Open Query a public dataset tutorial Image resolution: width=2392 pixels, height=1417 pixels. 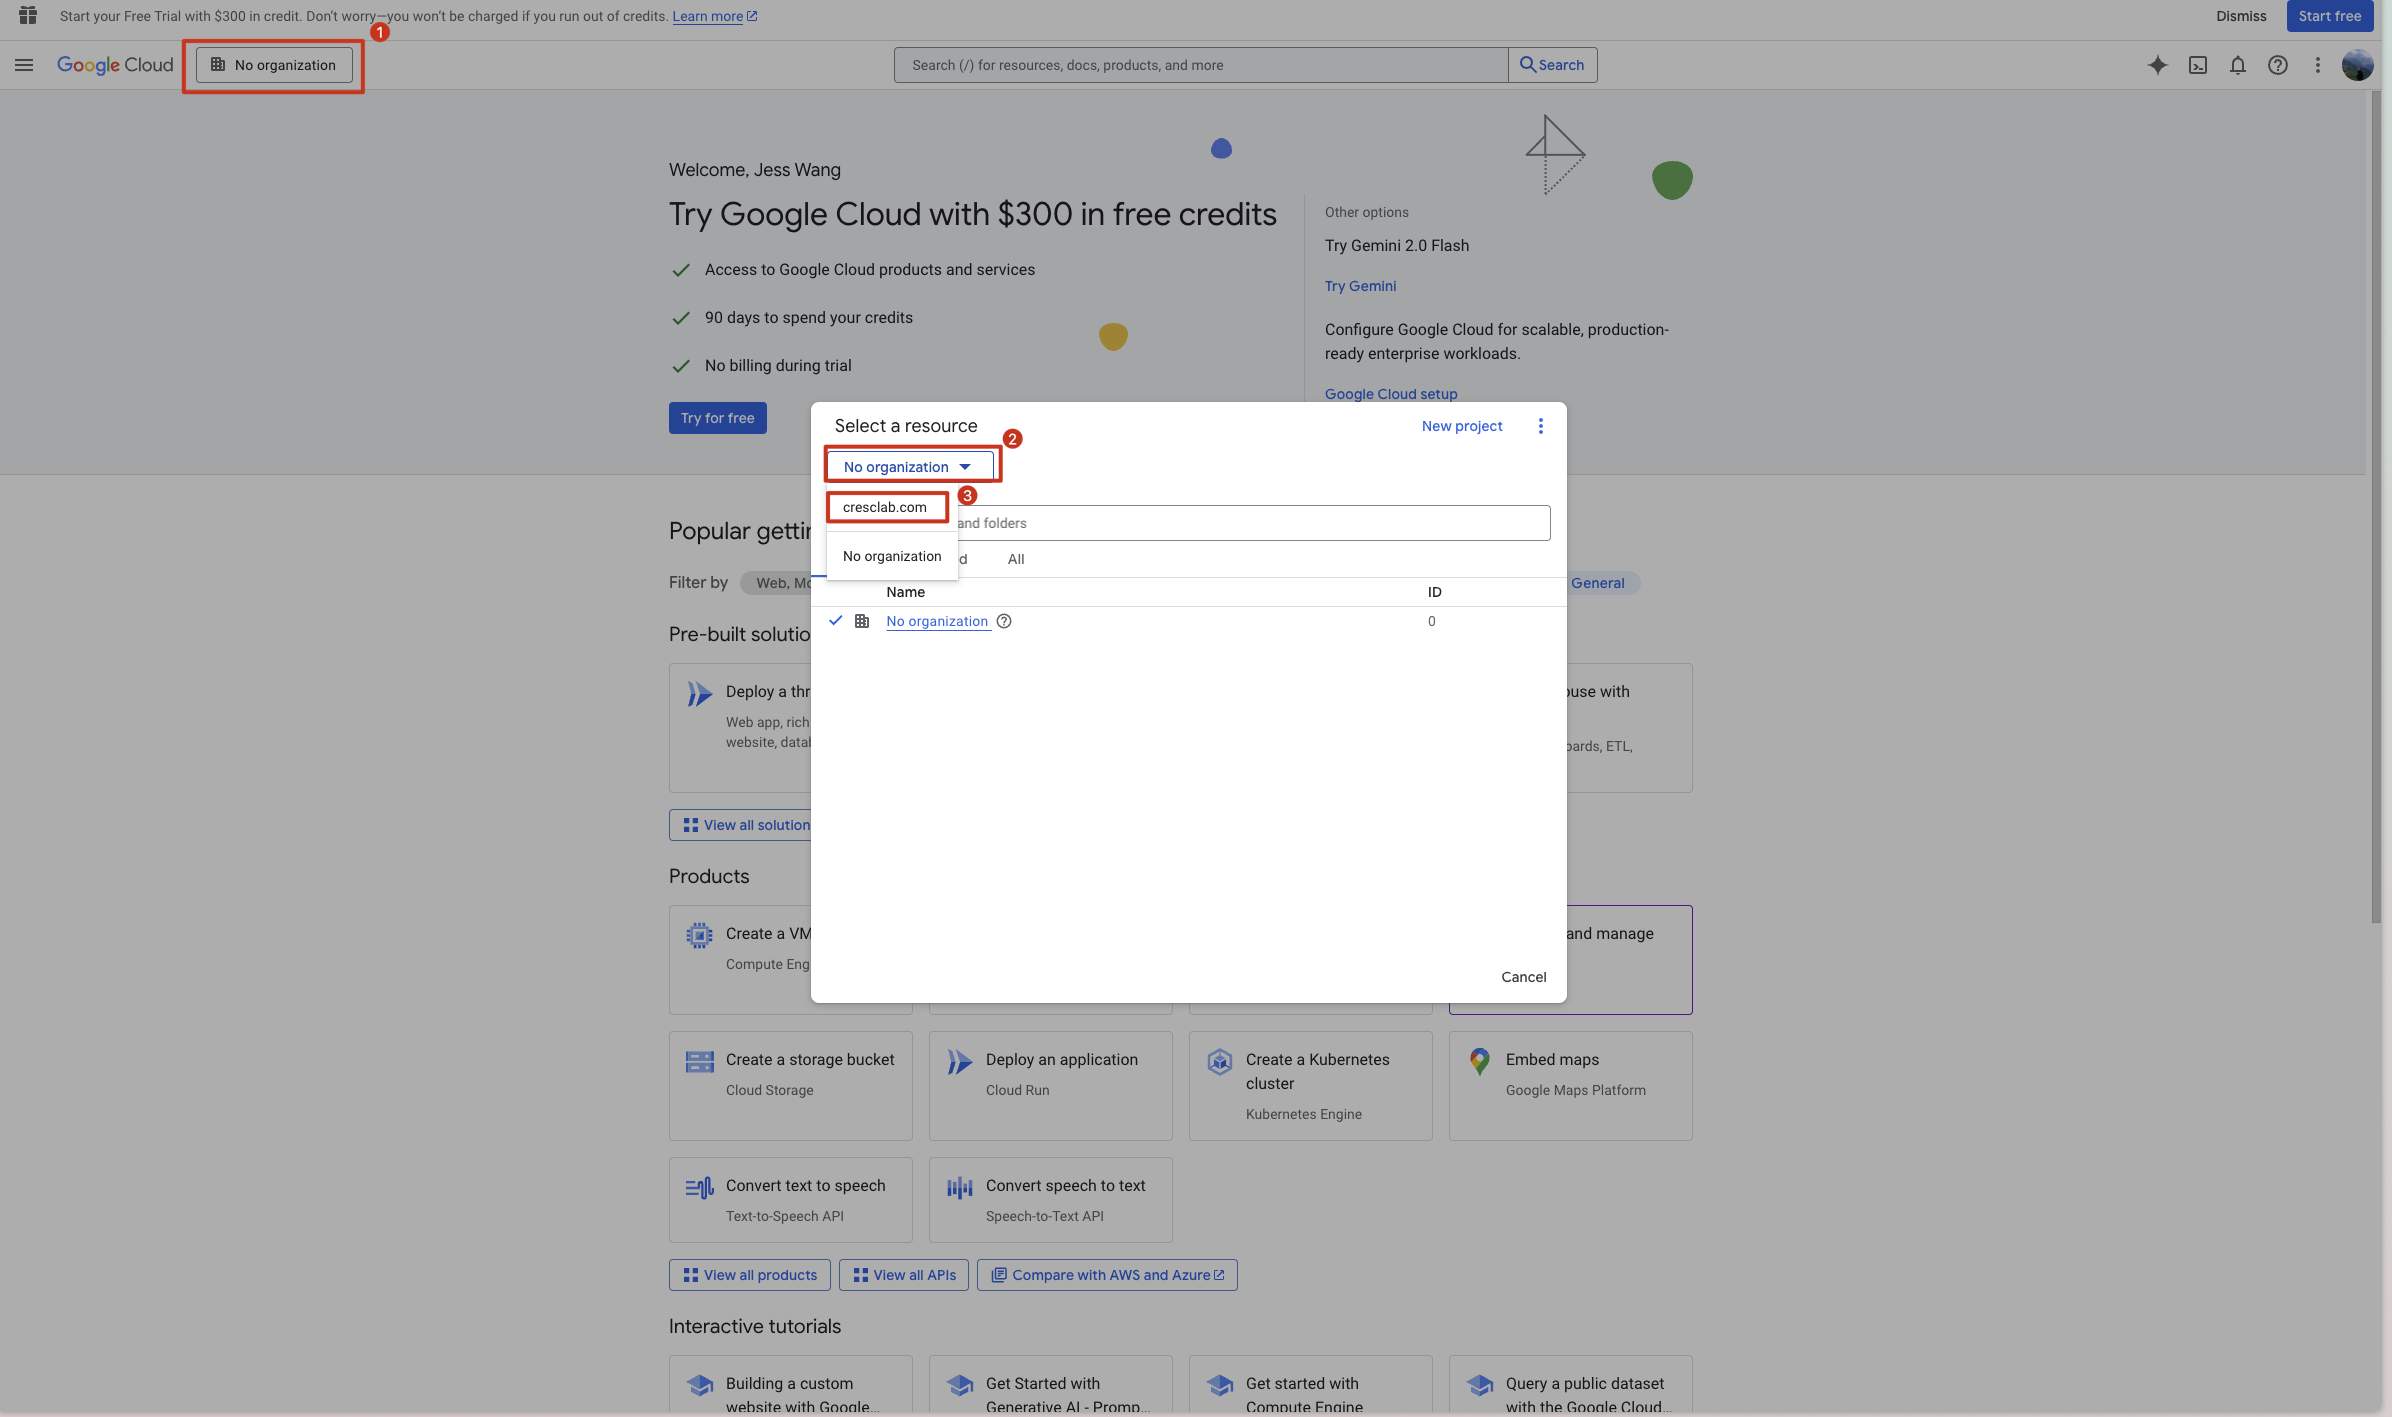coord(1571,1385)
